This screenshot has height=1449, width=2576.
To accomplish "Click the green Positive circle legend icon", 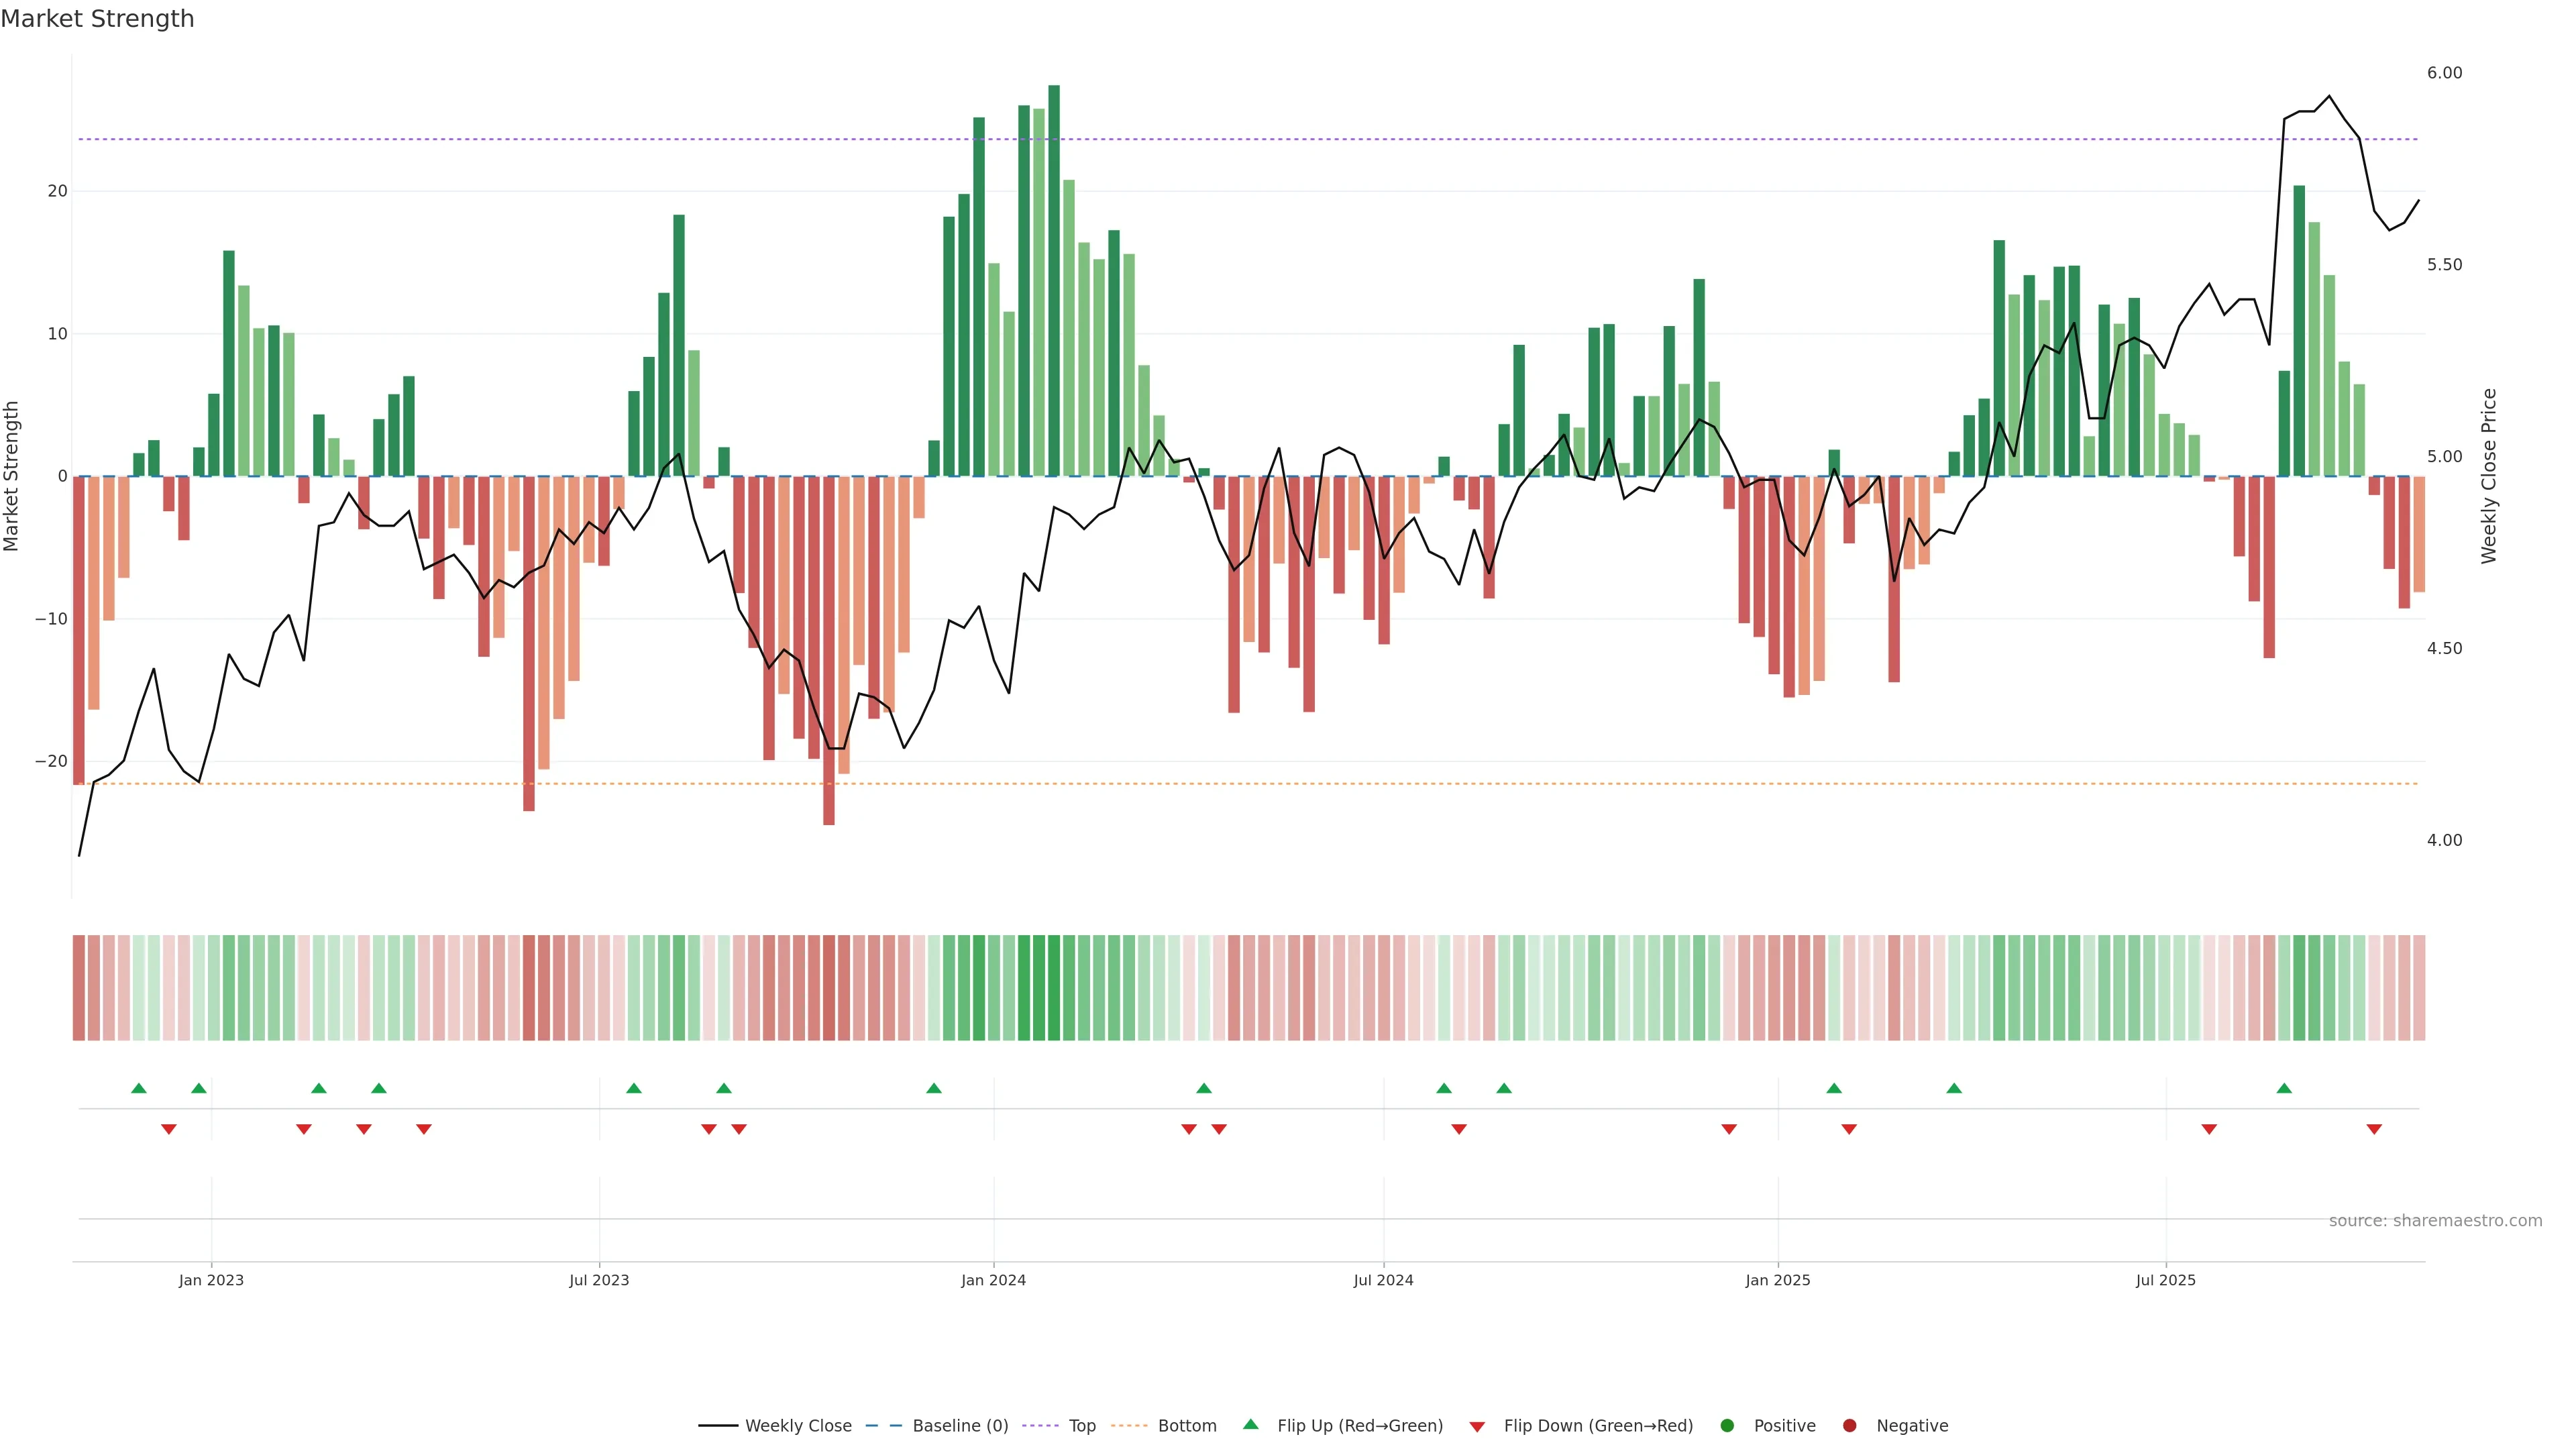I will pos(1727,1426).
